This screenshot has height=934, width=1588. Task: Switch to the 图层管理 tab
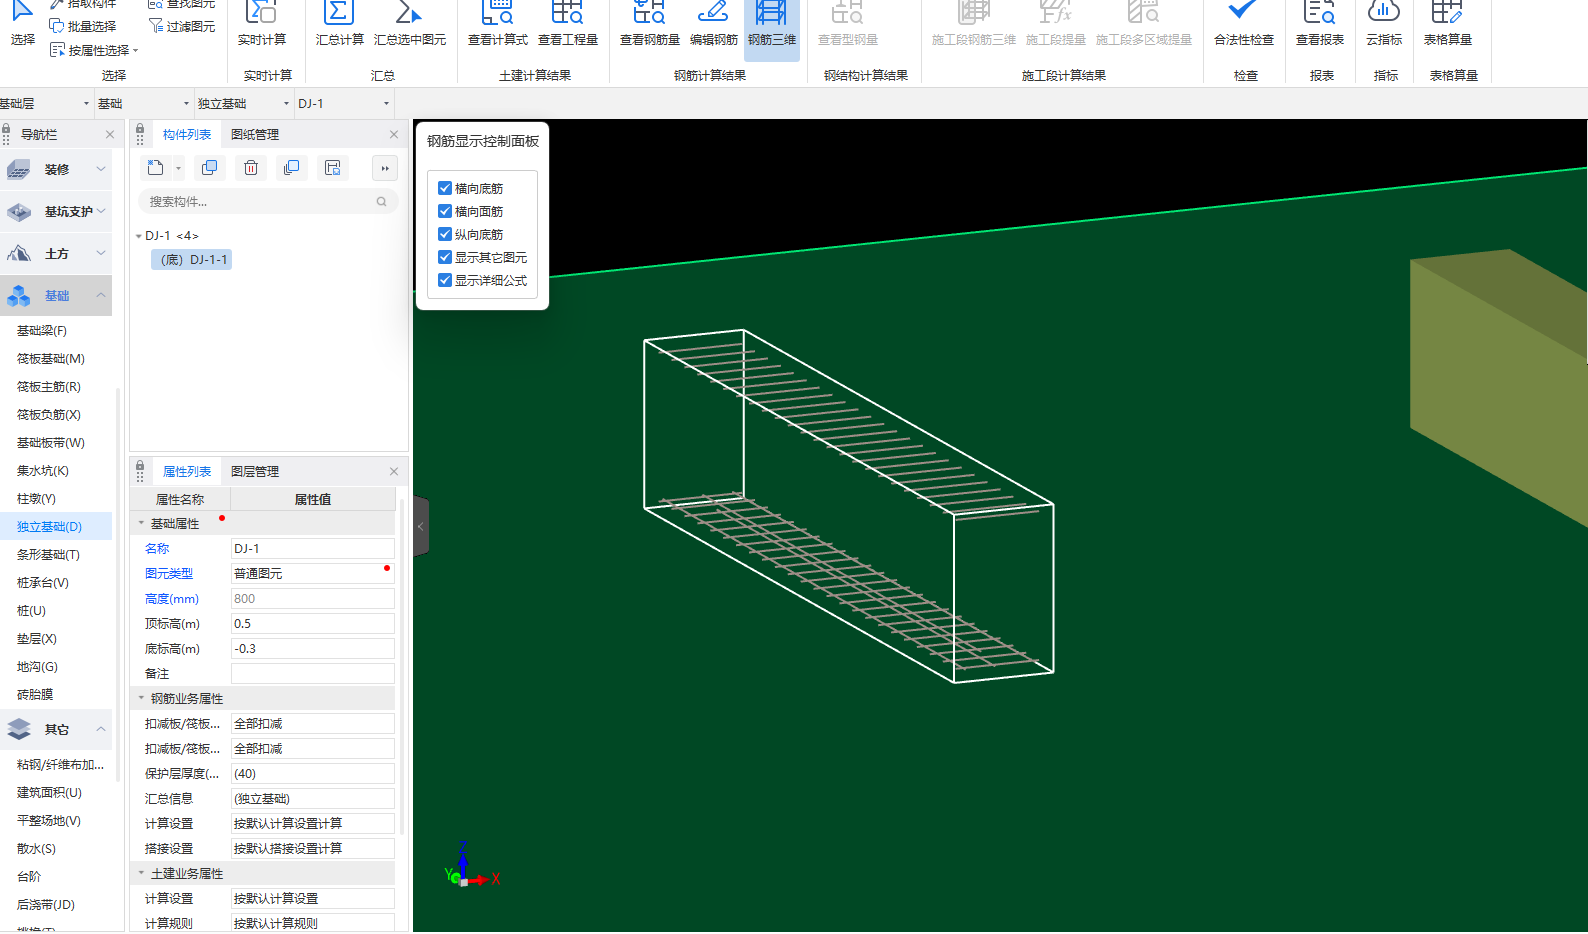[255, 472]
